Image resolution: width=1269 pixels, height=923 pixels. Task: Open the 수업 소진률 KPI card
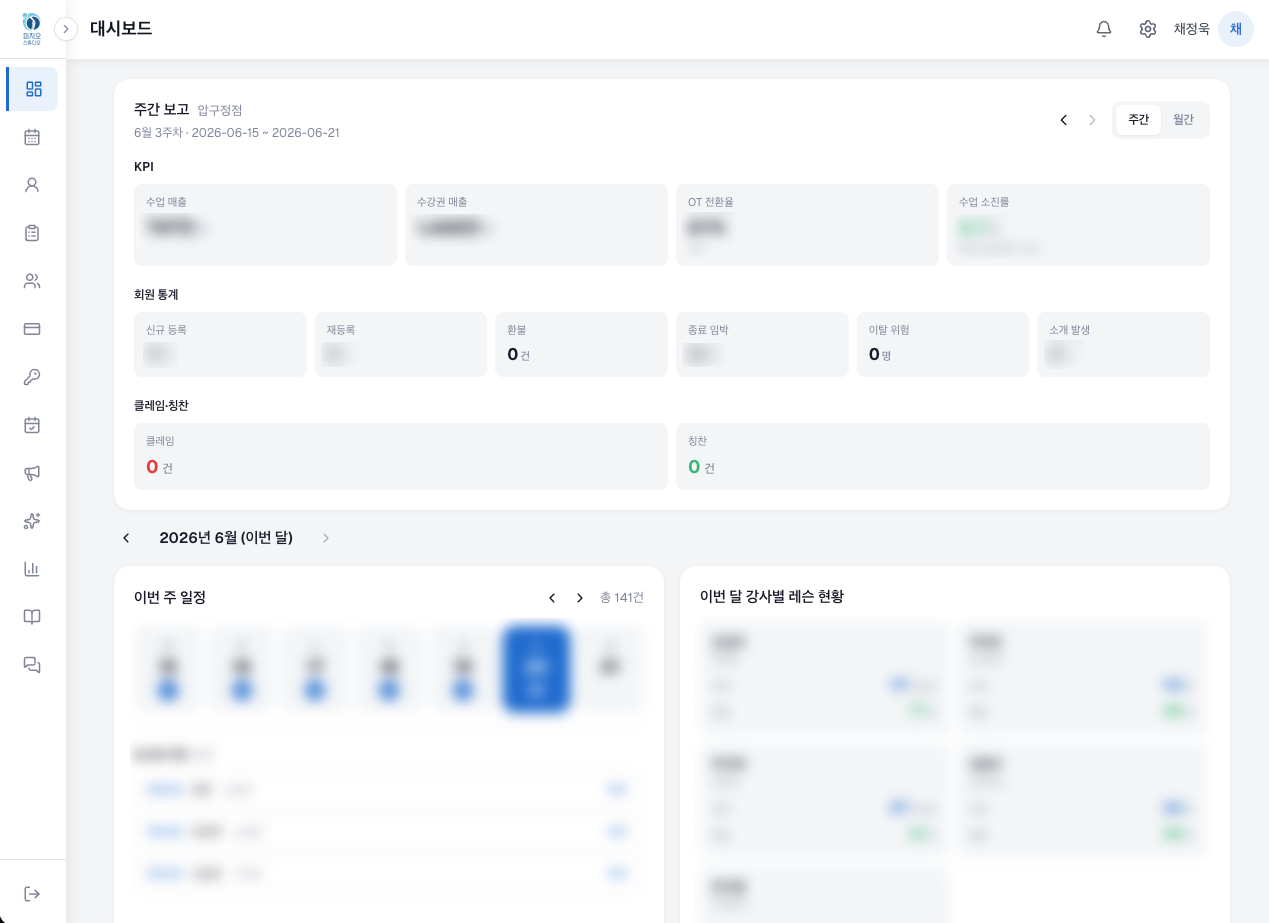click(1078, 225)
